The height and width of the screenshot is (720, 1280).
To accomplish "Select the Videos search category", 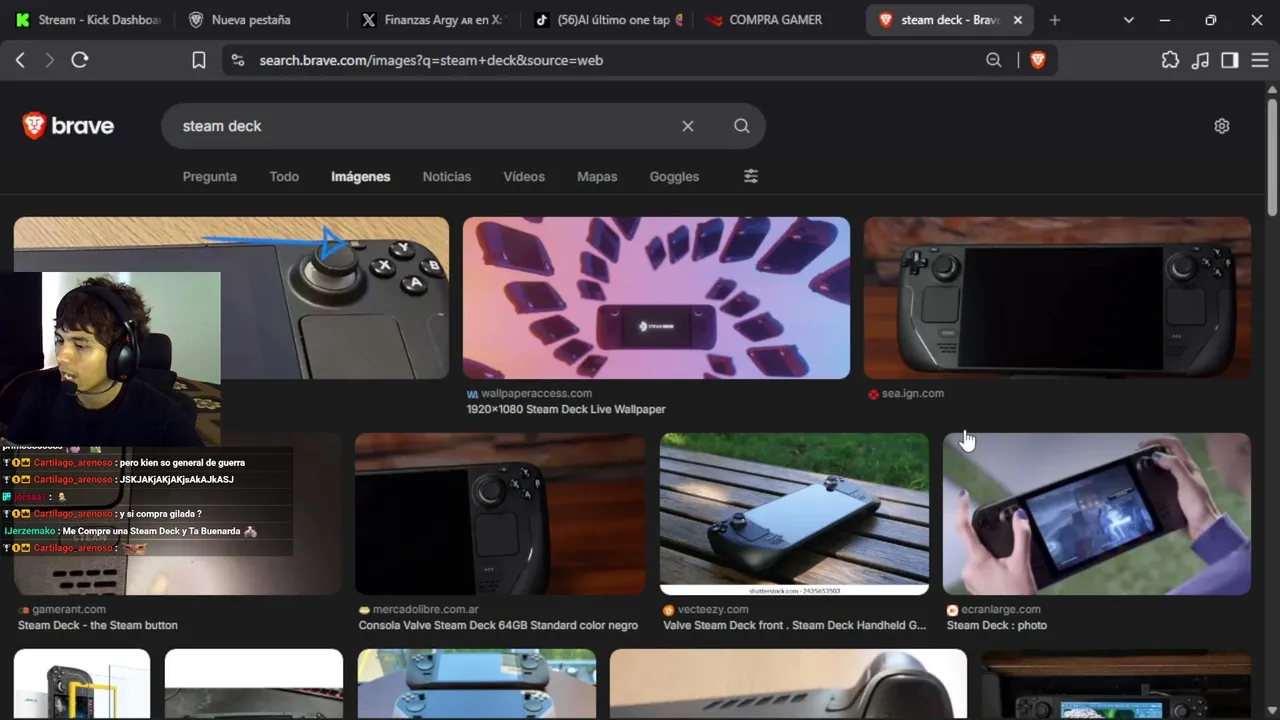I will pos(524,176).
